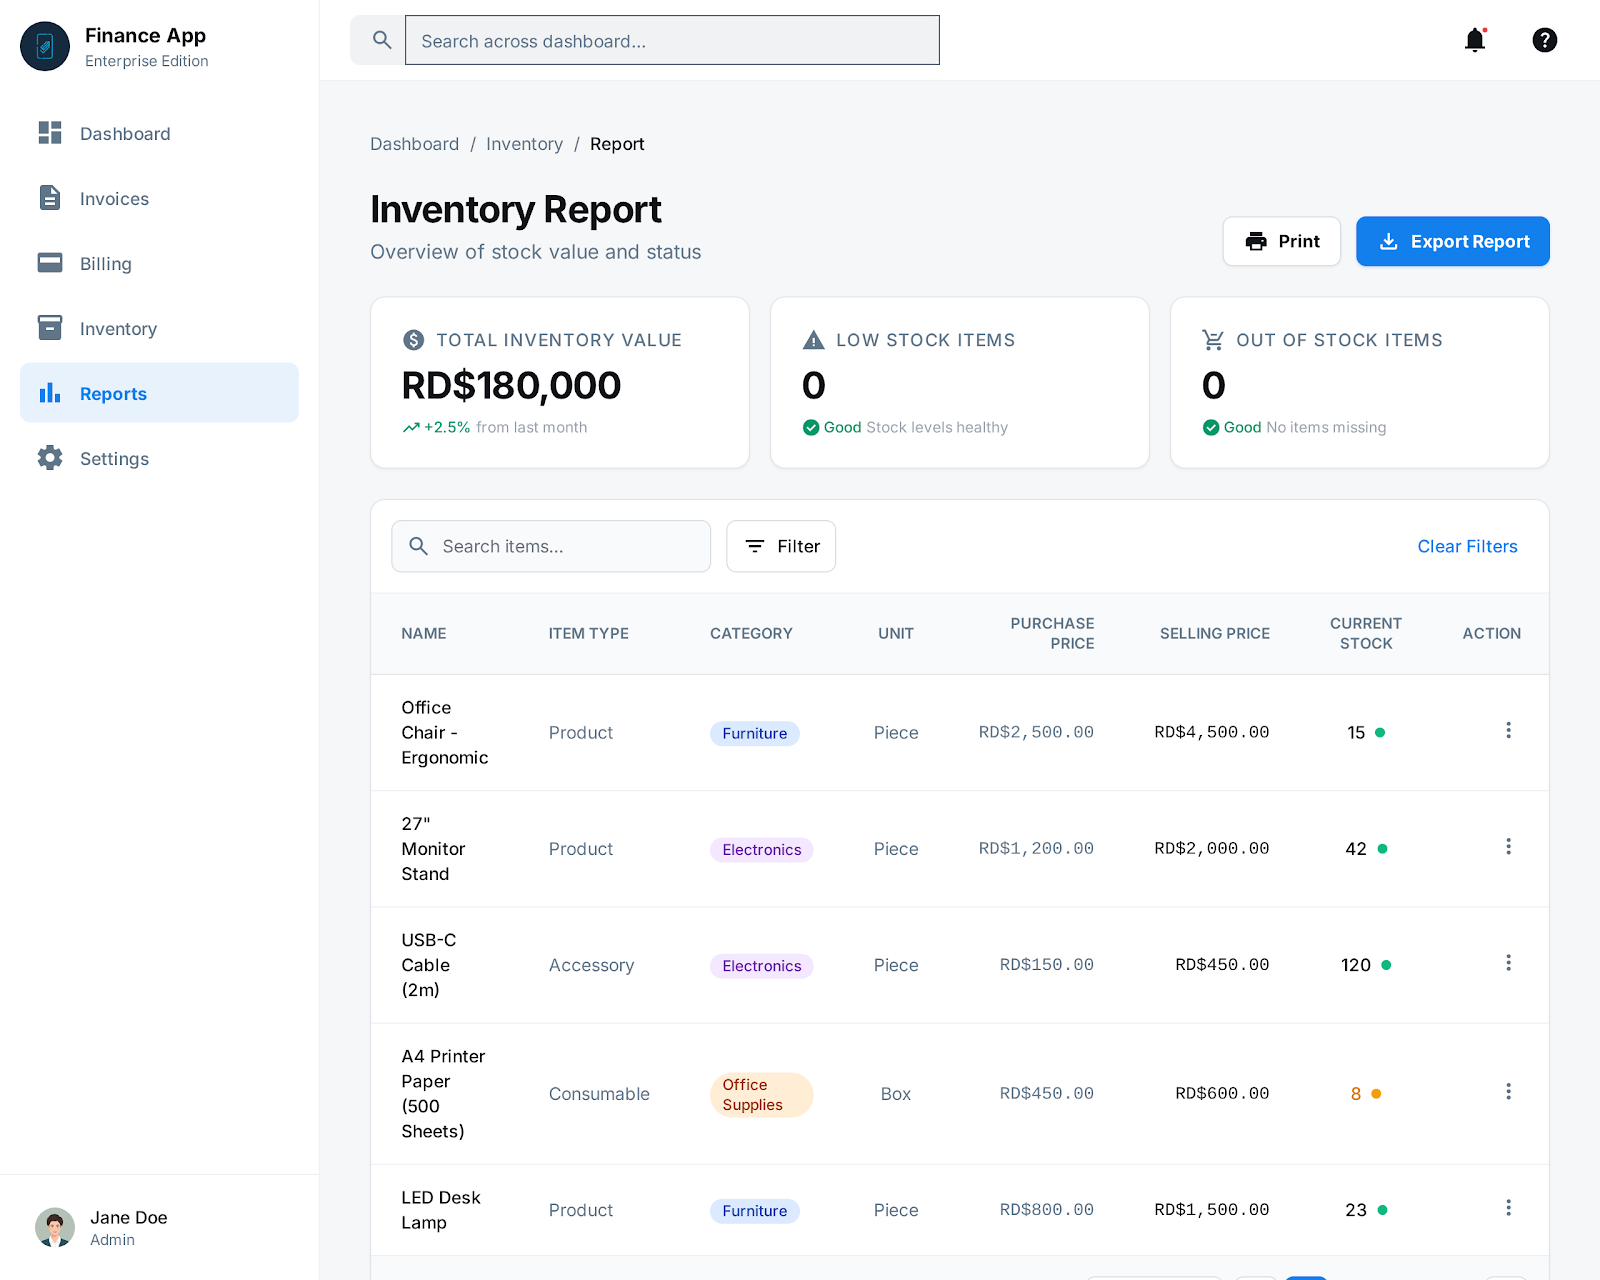Open the notifications bell

tap(1474, 40)
